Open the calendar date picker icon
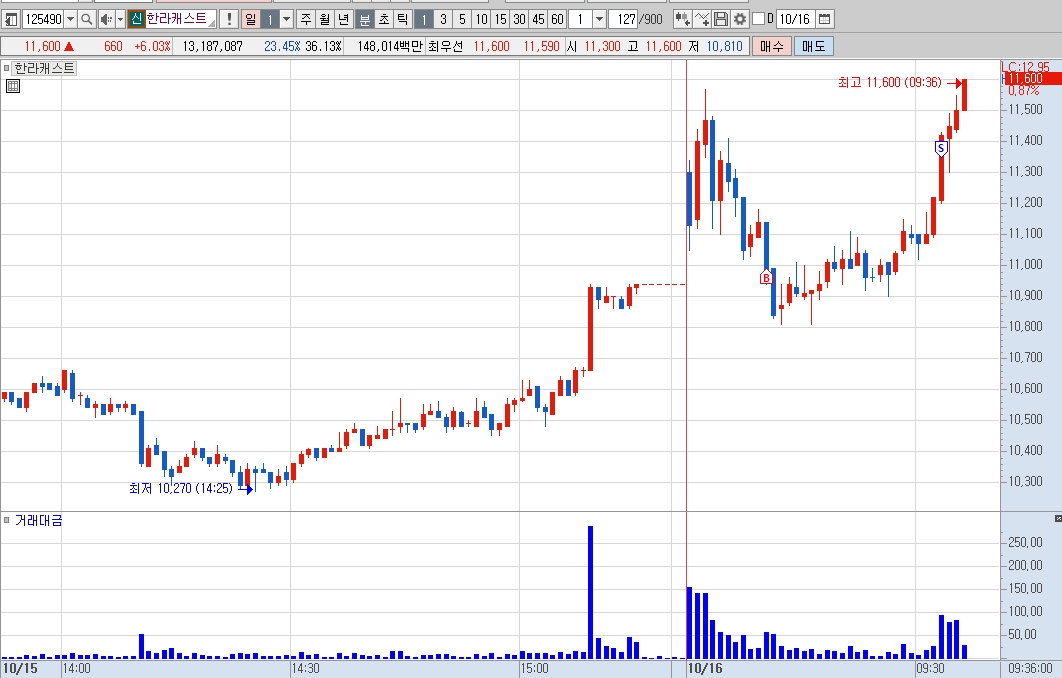 (824, 19)
